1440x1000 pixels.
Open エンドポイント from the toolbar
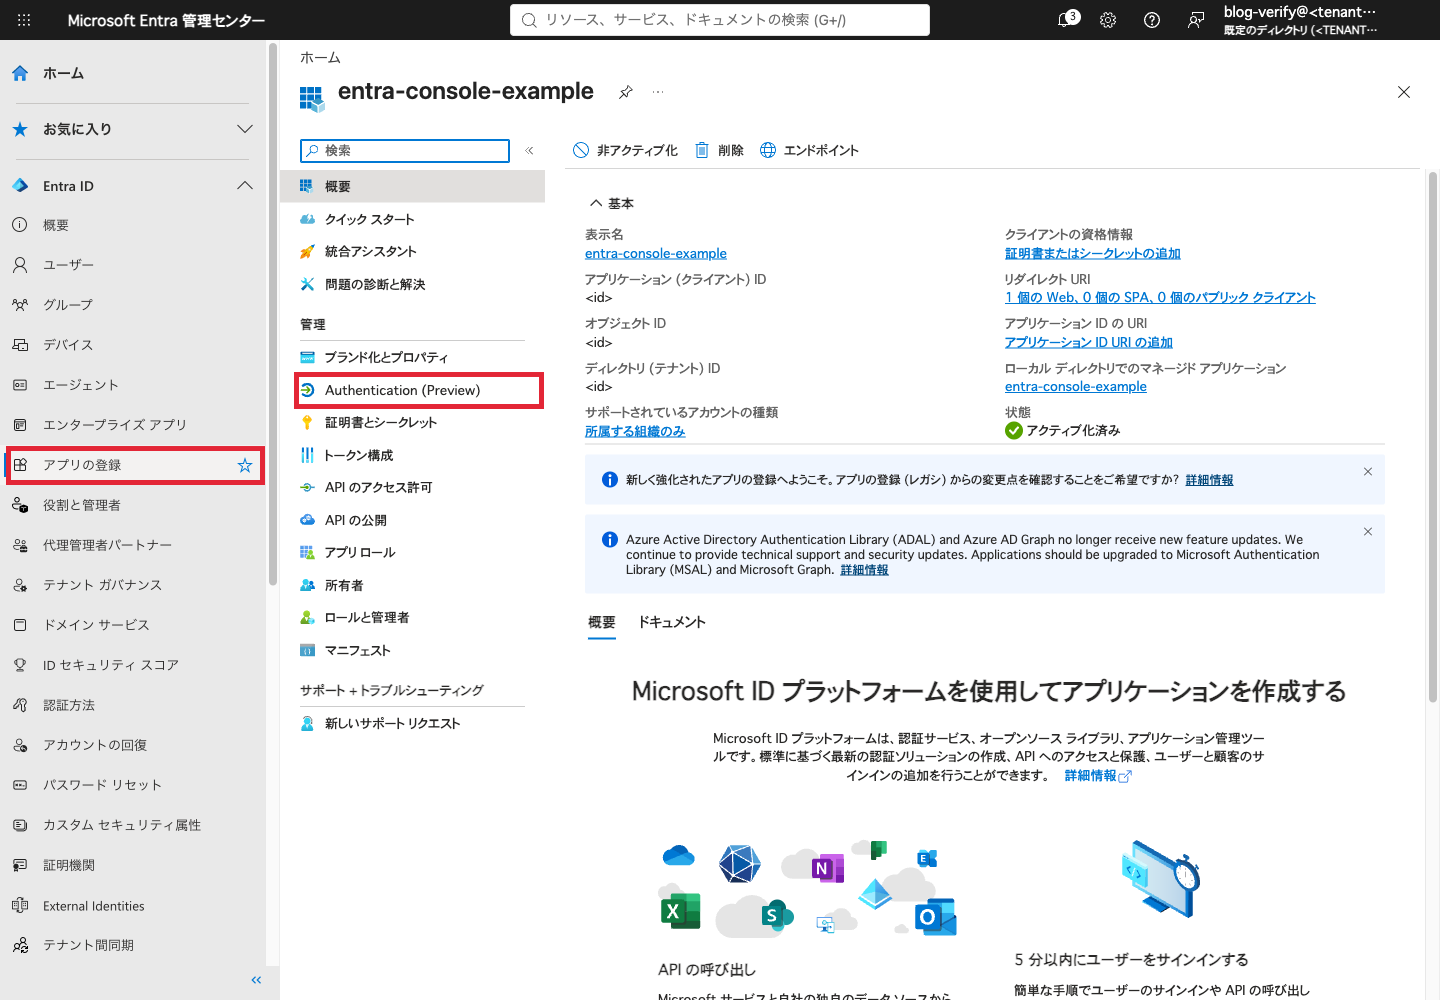click(809, 150)
